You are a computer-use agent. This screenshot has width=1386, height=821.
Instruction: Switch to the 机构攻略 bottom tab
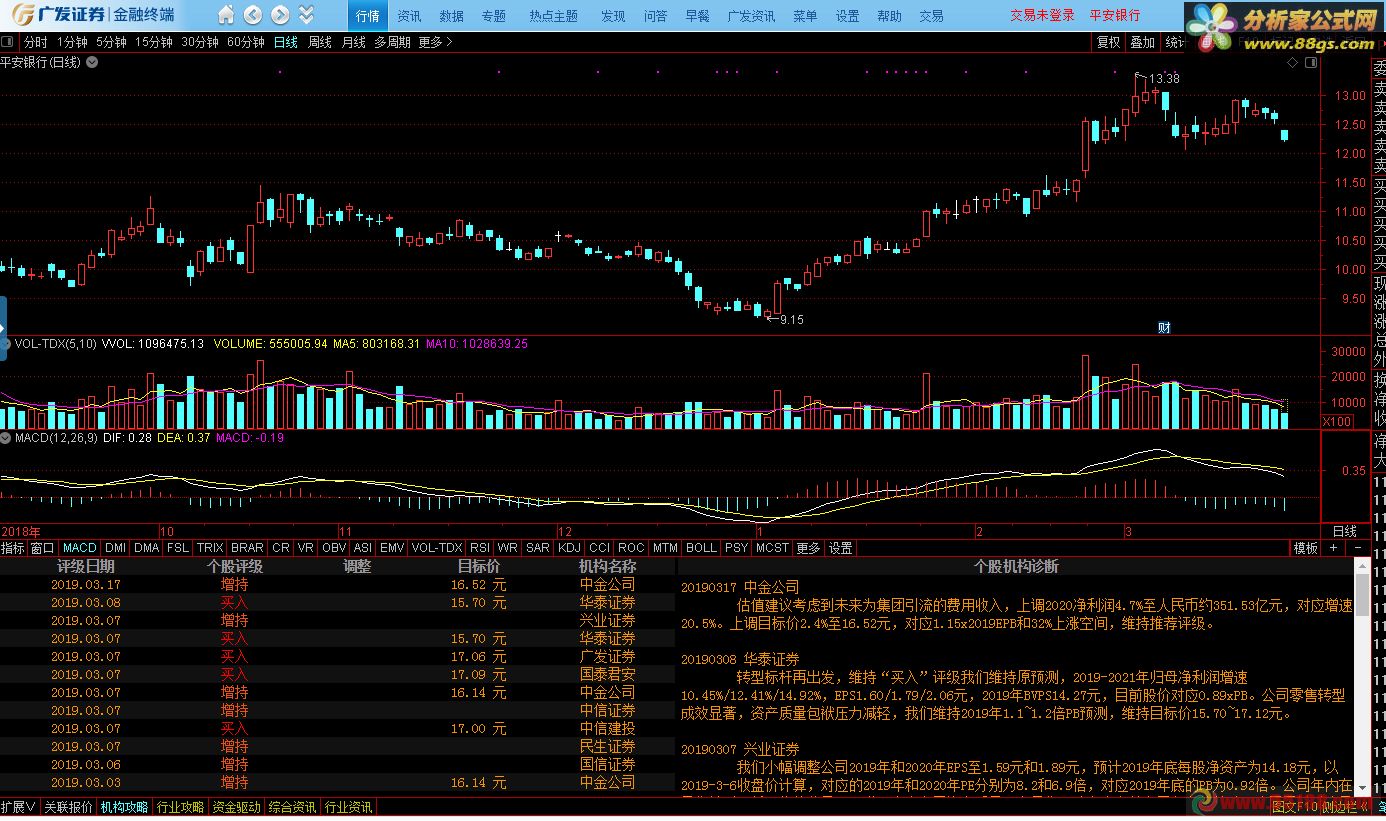click(x=124, y=807)
